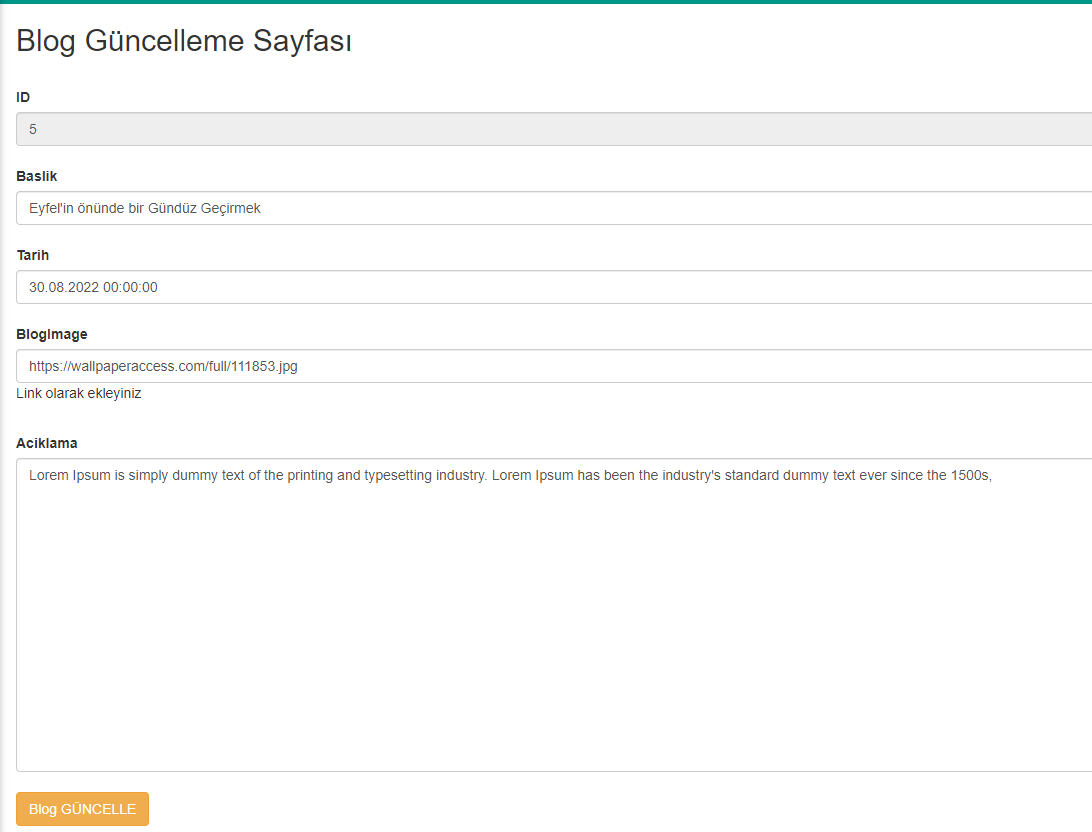Click the teal header bar at top
This screenshot has height=832, width=1092.
tap(546, 5)
